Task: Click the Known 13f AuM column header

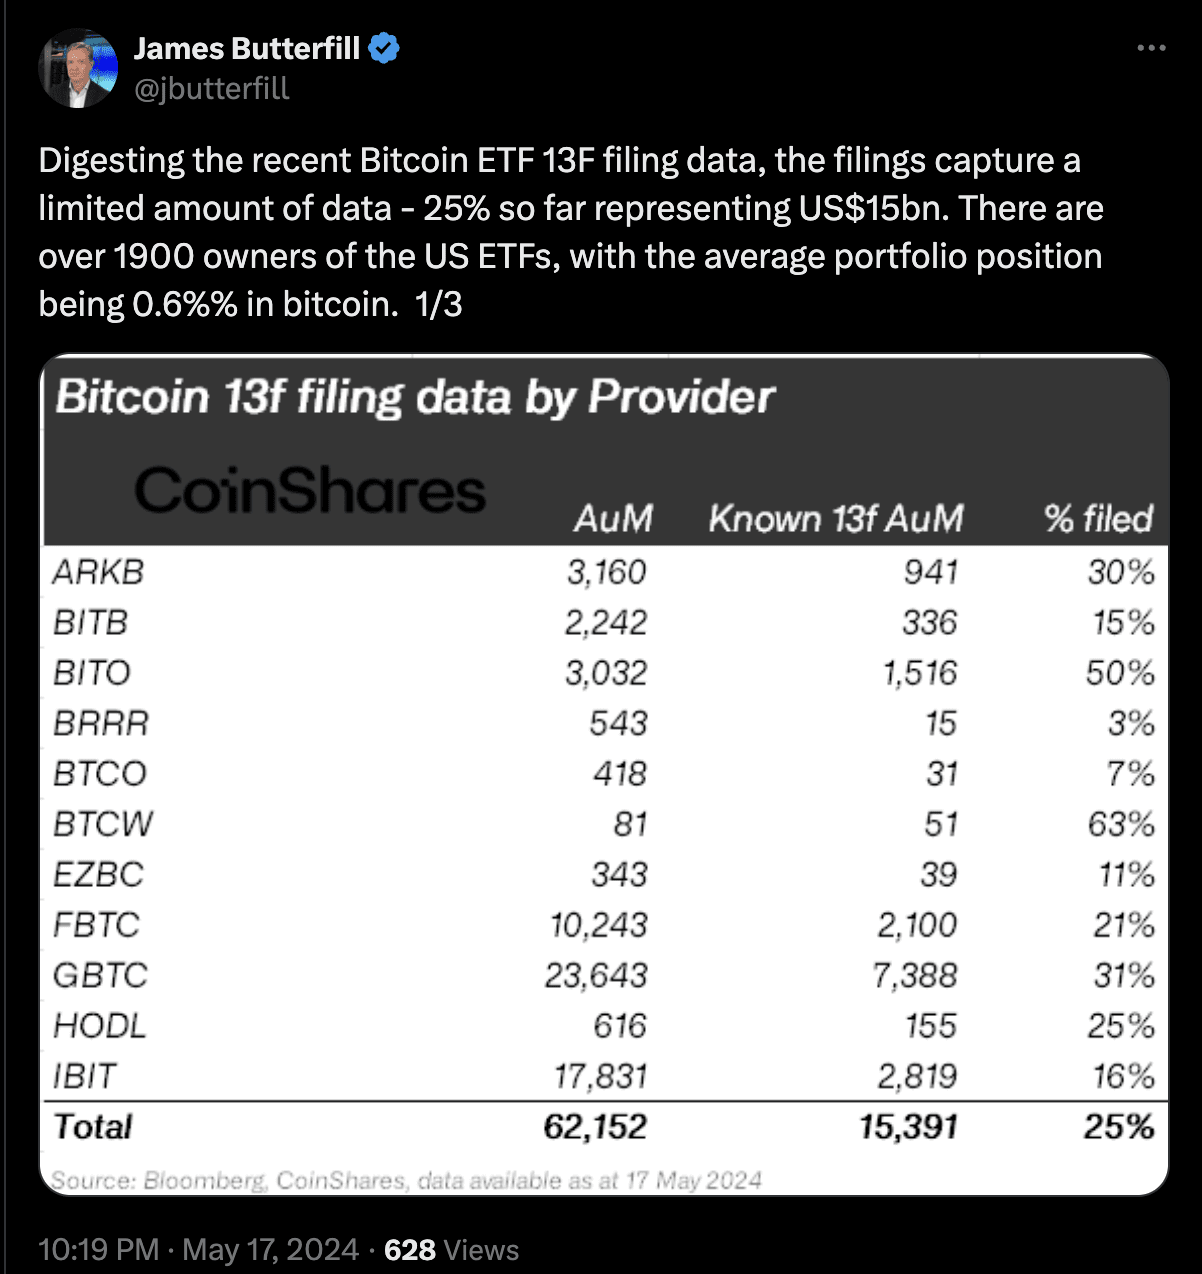Action: (837, 519)
